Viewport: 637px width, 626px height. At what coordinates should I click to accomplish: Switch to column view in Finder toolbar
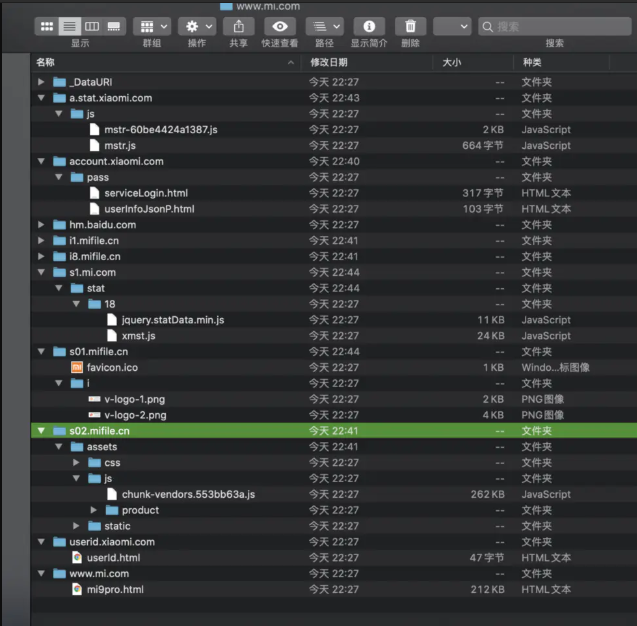click(92, 26)
